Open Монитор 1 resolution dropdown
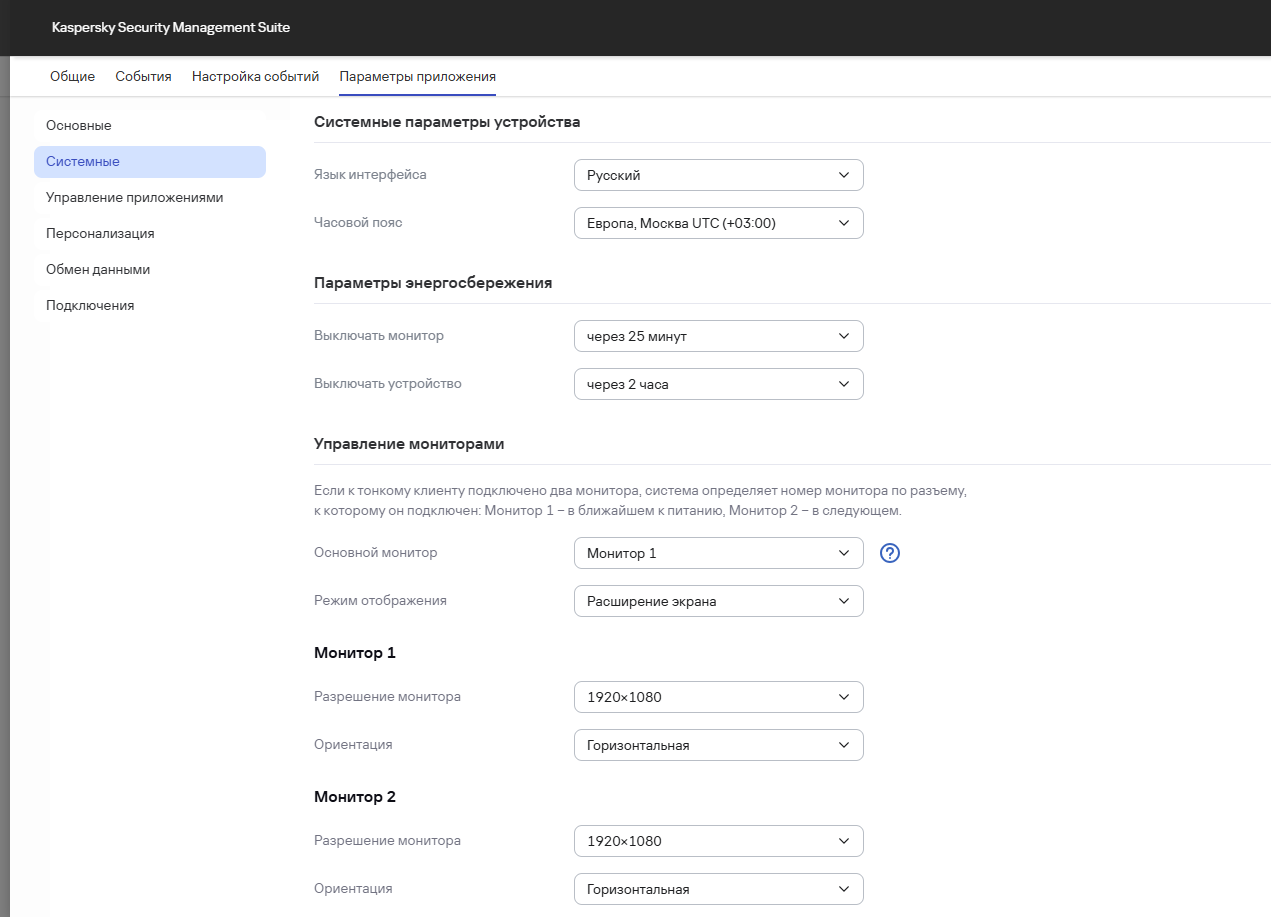This screenshot has width=1271, height=917. (x=718, y=697)
